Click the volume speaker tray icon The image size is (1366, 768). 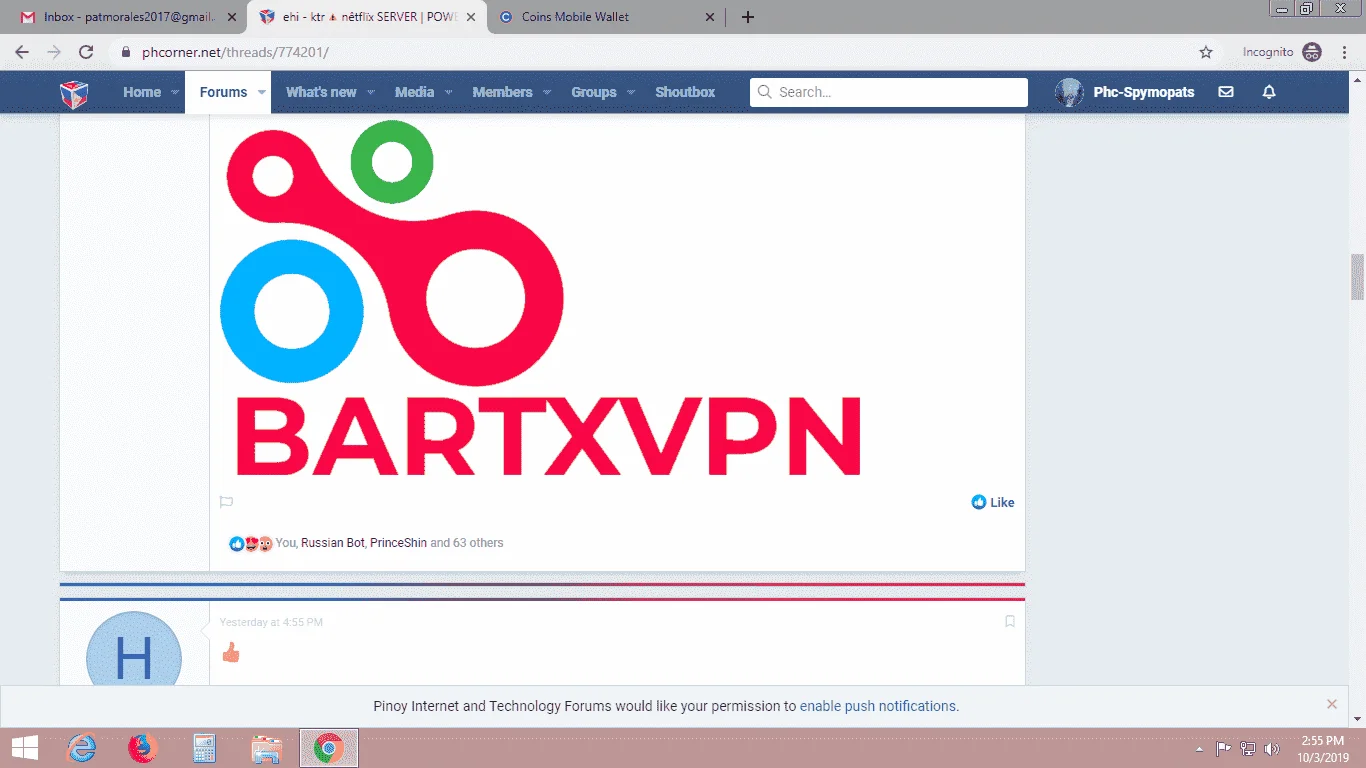[1272, 749]
